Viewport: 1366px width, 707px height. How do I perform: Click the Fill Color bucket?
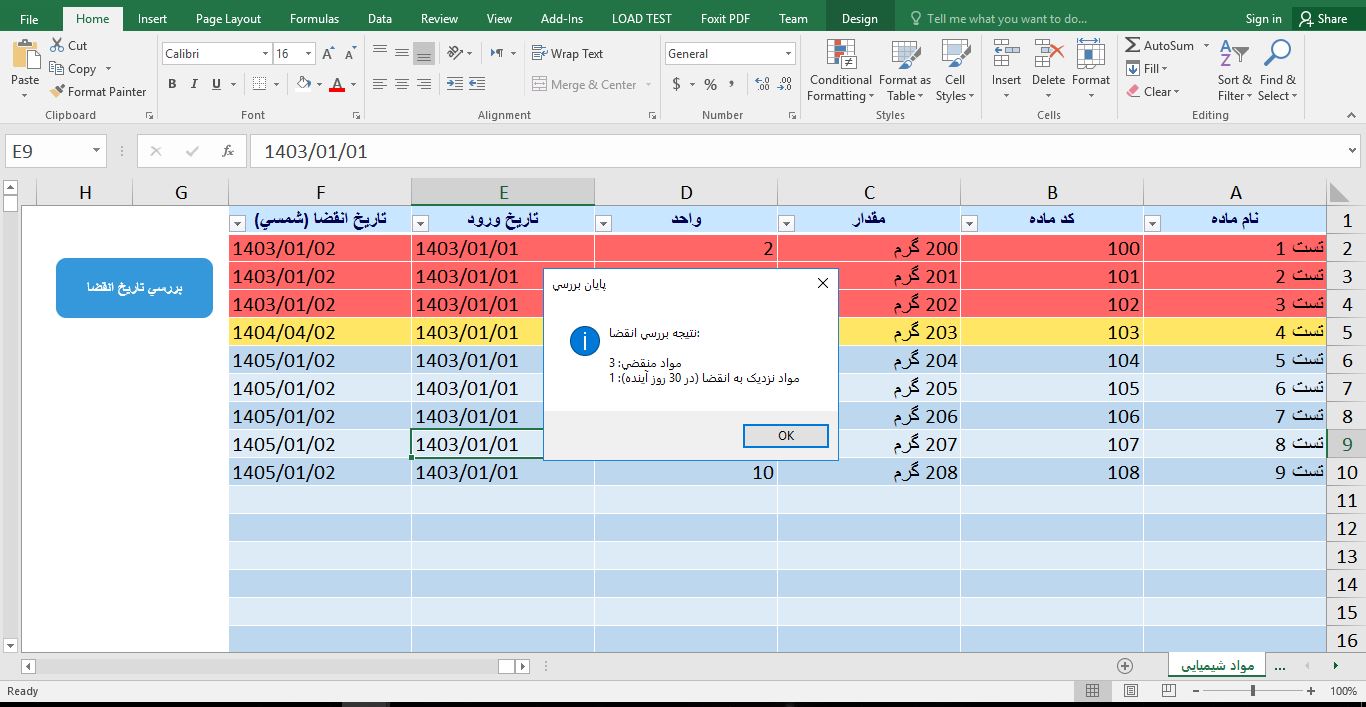pyautogui.click(x=305, y=84)
